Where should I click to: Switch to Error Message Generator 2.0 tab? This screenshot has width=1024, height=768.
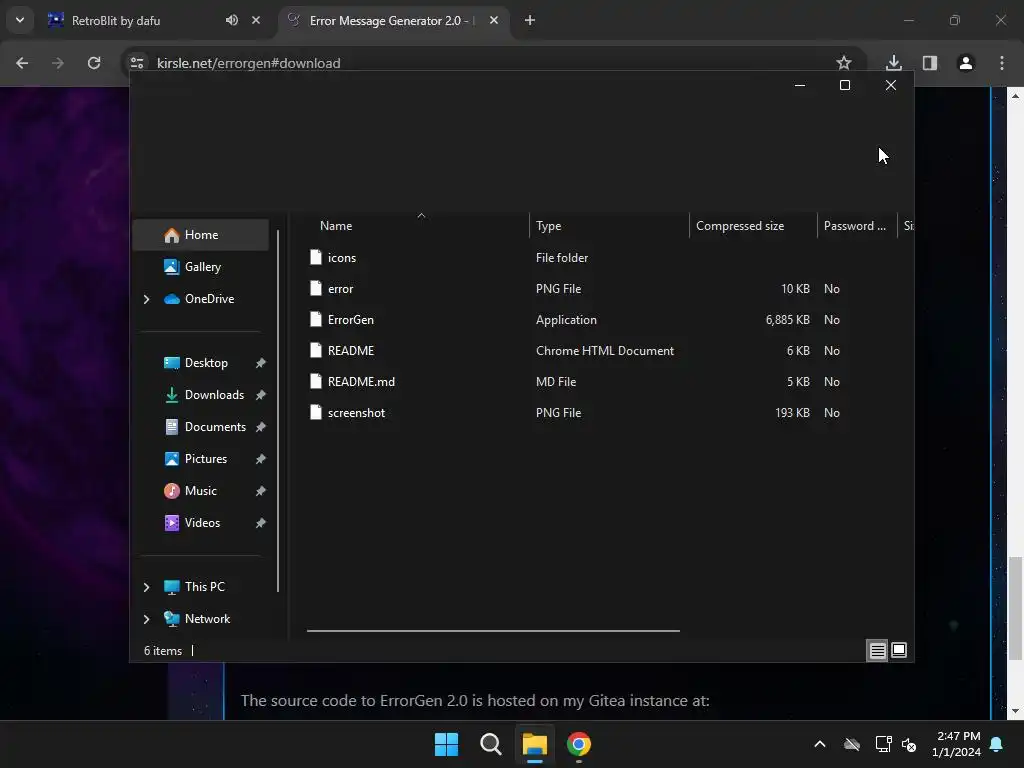393,20
